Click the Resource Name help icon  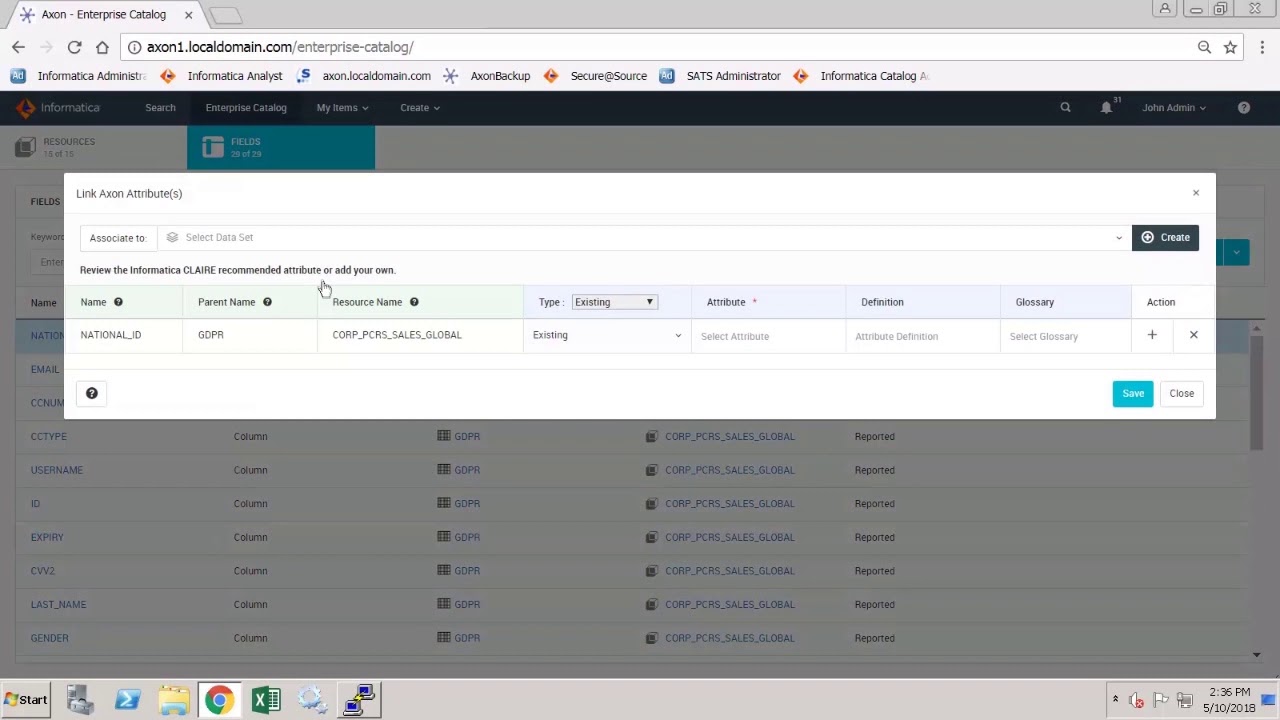coord(414,302)
